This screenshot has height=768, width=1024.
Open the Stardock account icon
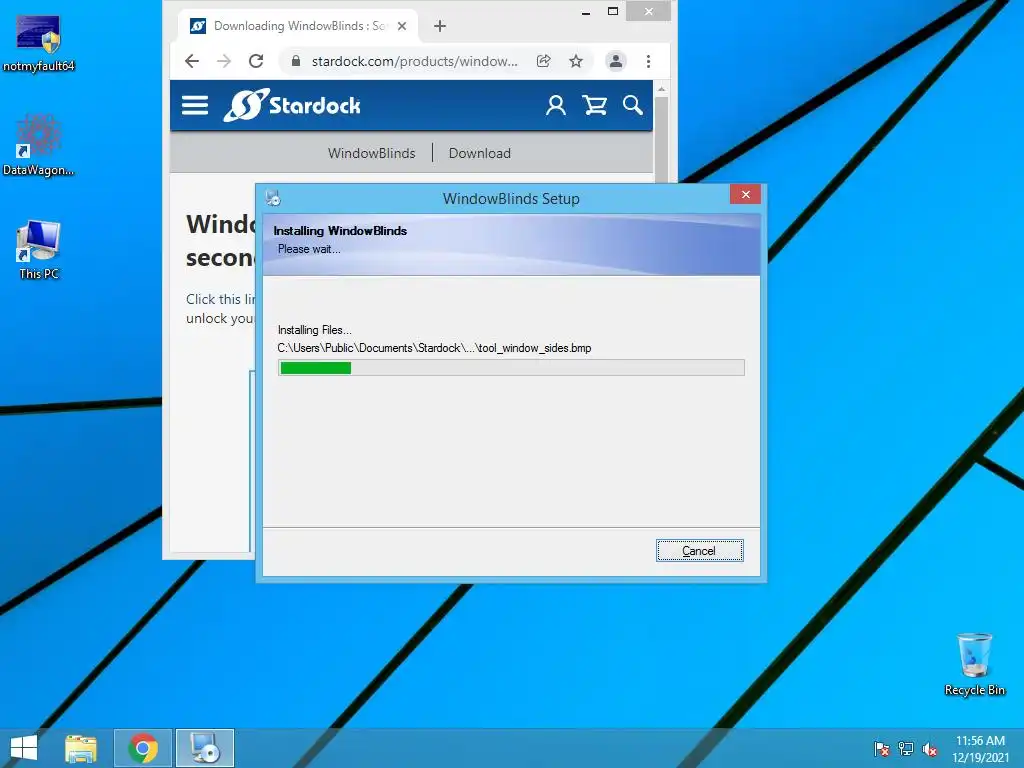(556, 105)
